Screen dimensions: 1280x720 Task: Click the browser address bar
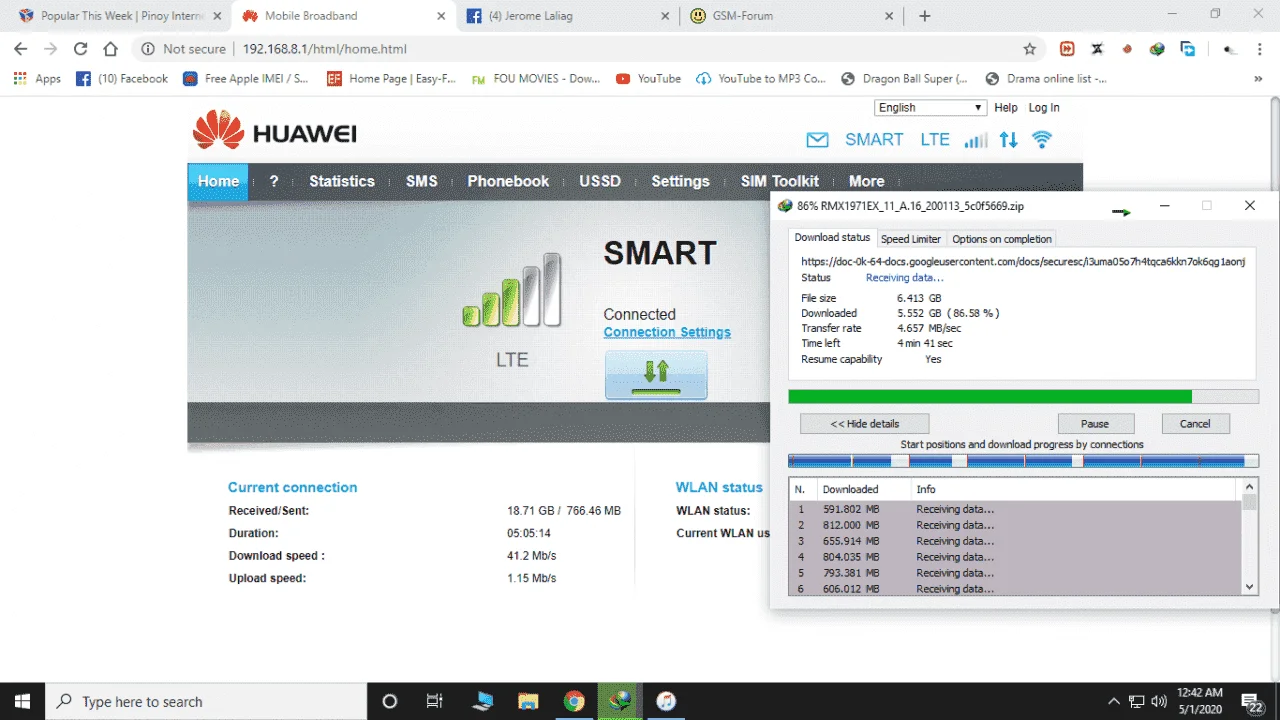click(x=585, y=49)
